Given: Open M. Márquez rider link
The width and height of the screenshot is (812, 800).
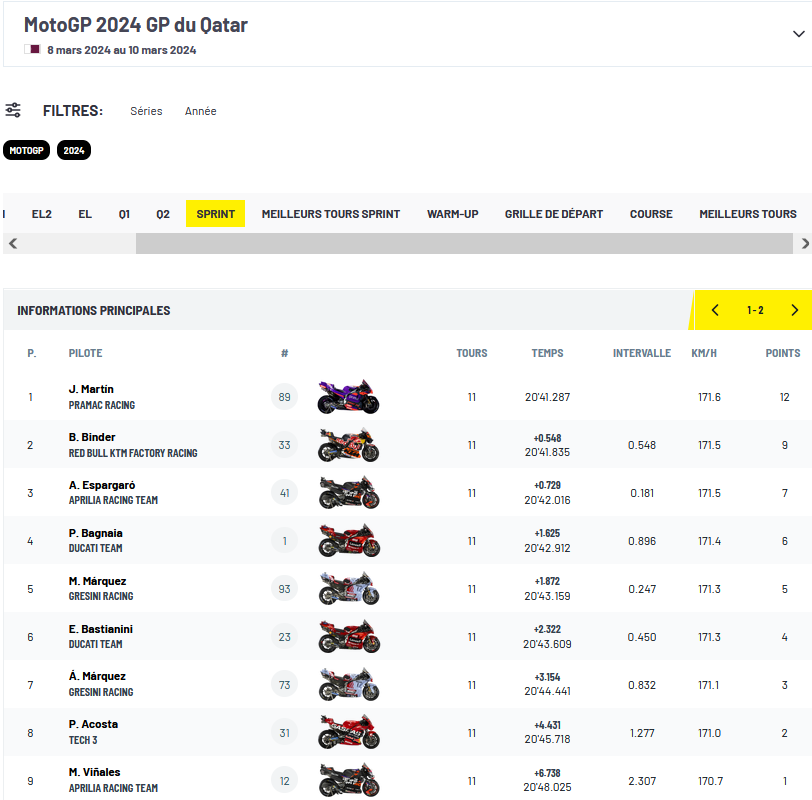Looking at the screenshot, I should point(97,581).
